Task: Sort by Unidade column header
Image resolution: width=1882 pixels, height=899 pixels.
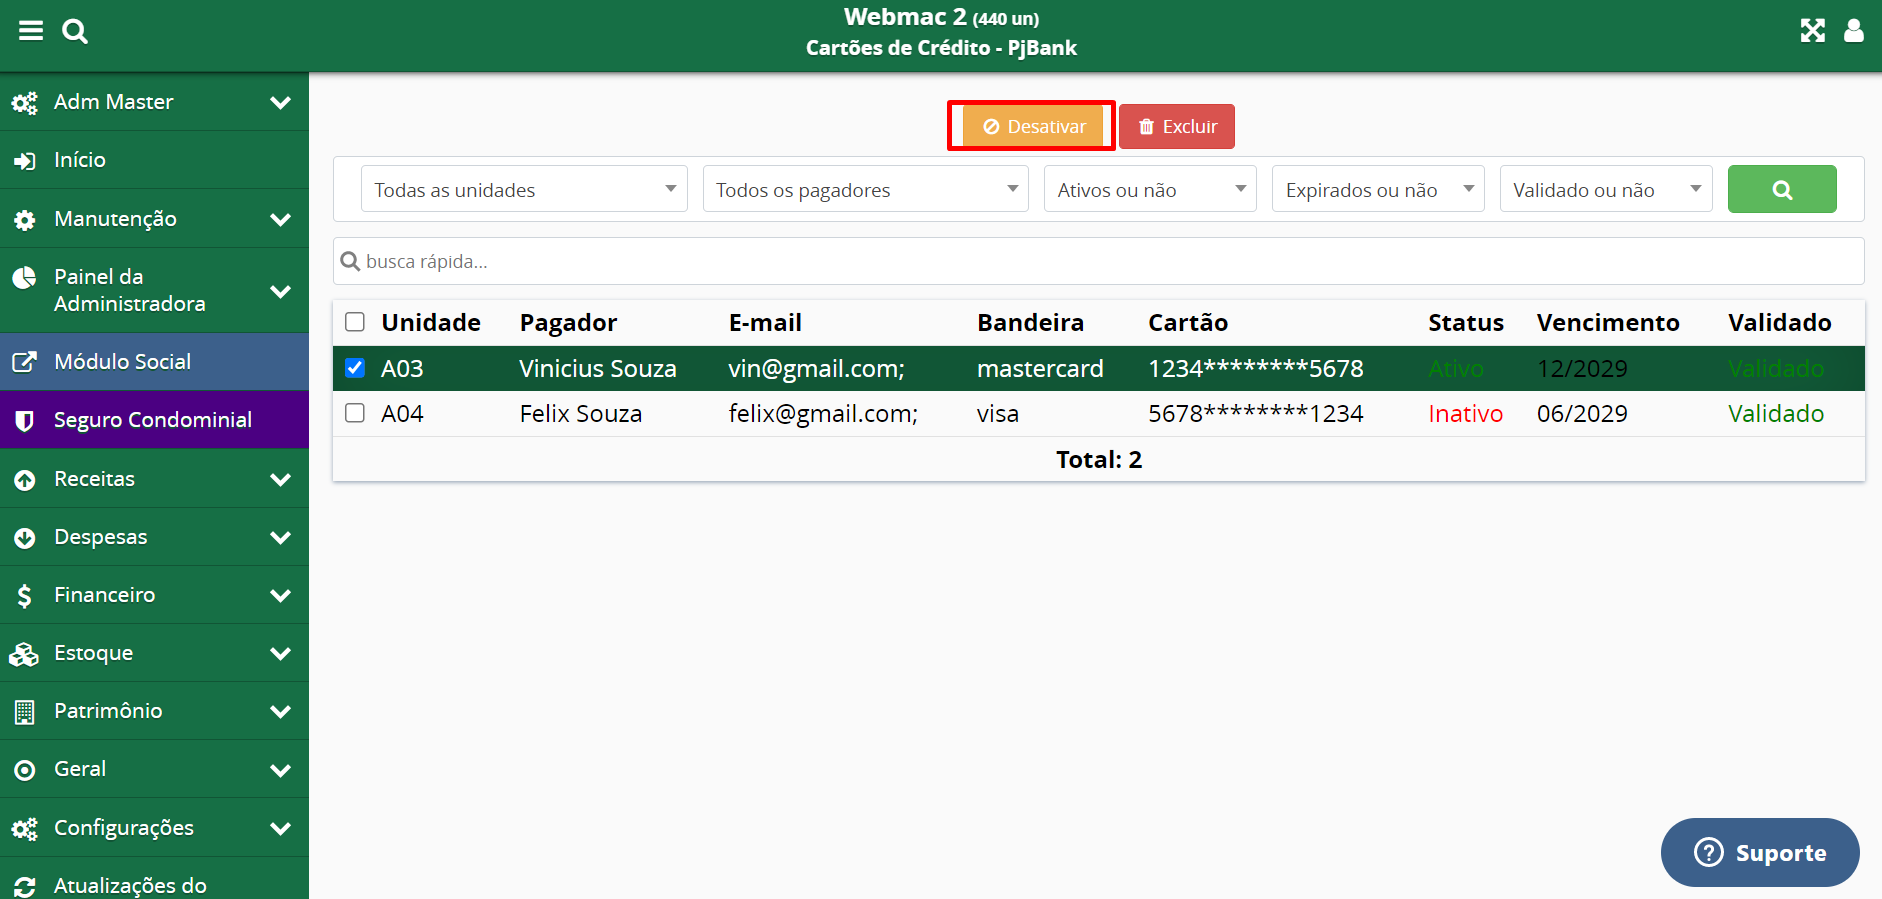Action: pyautogui.click(x=431, y=323)
